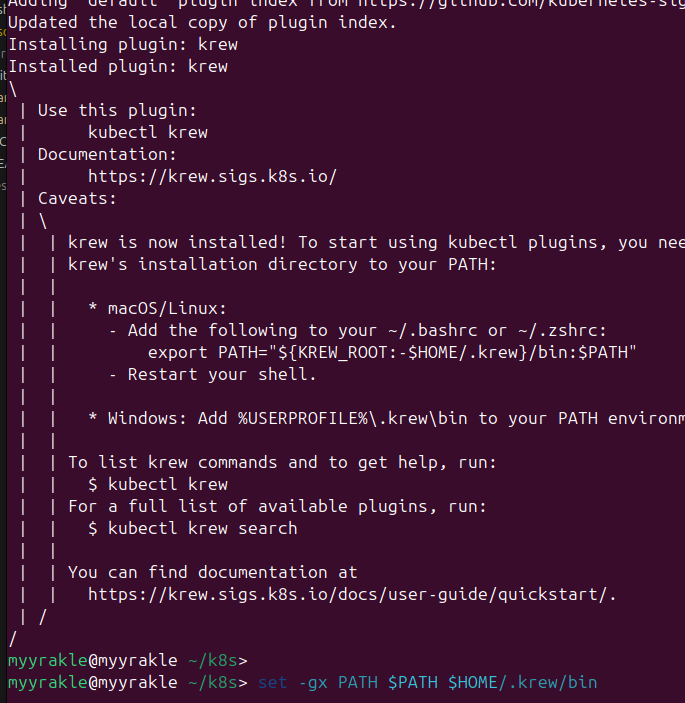Click the 'Caveats:' heading
Viewport: 685px width, 703px height.
click(77, 198)
